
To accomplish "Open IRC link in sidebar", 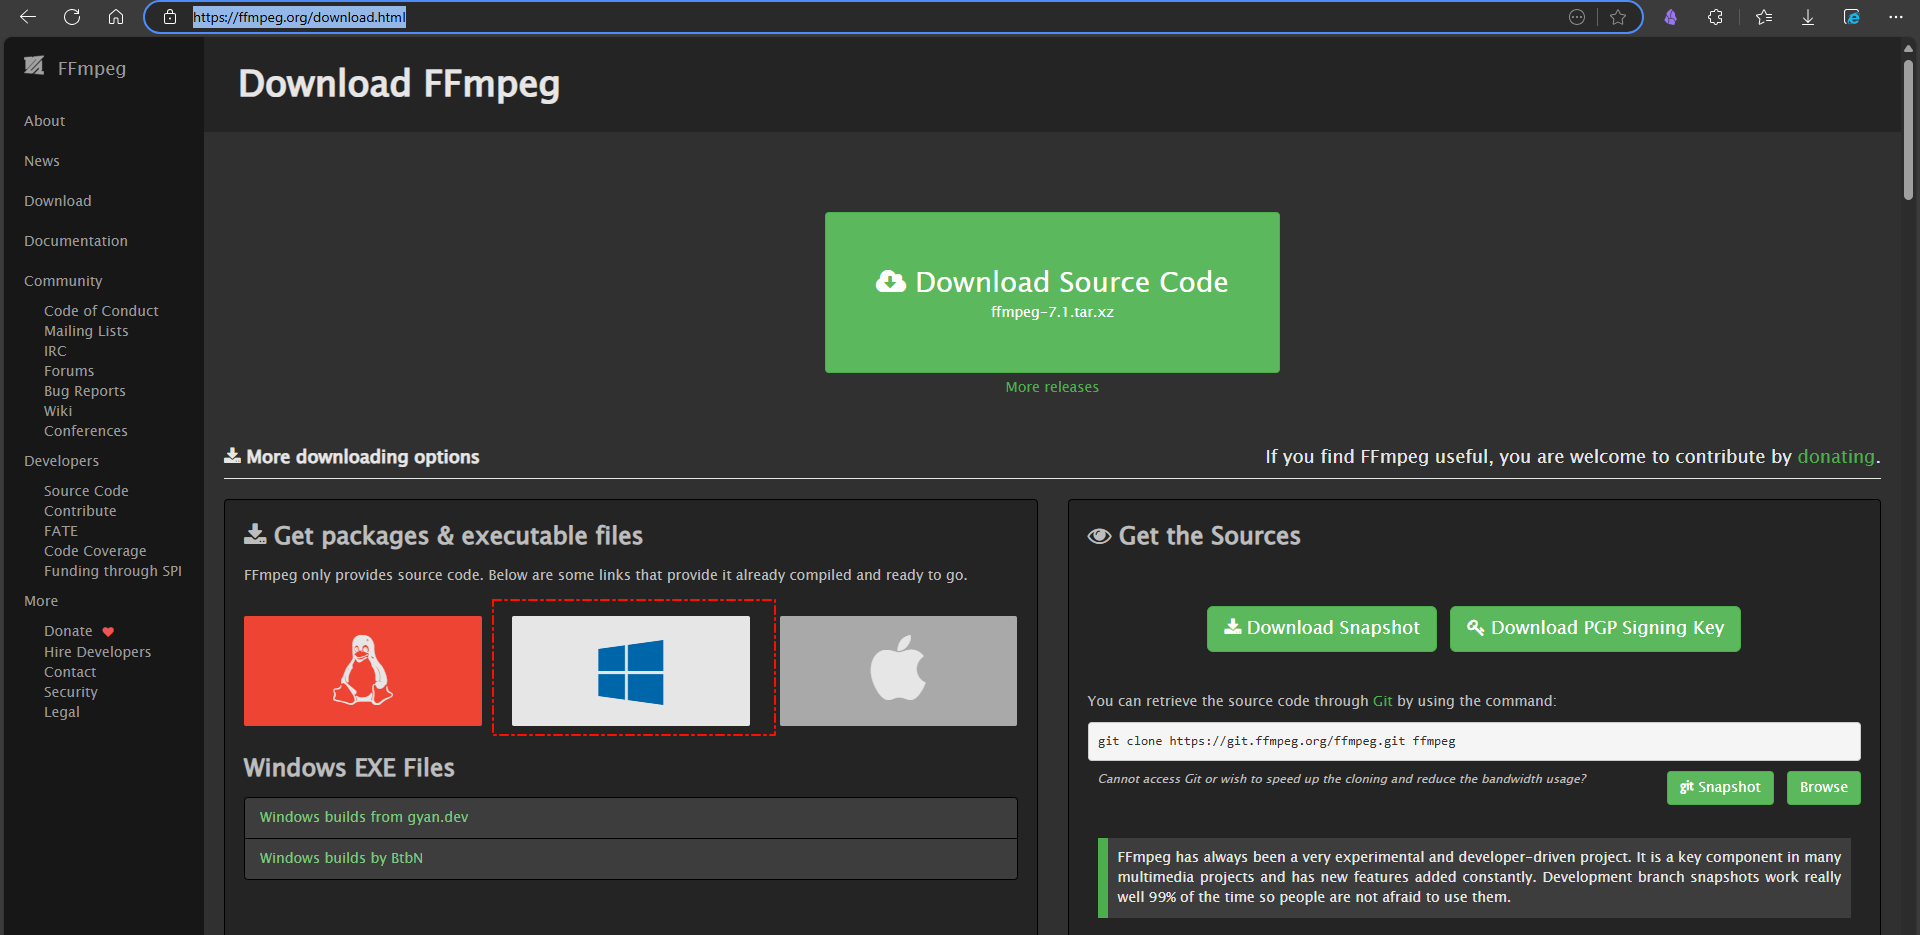I will coord(55,351).
